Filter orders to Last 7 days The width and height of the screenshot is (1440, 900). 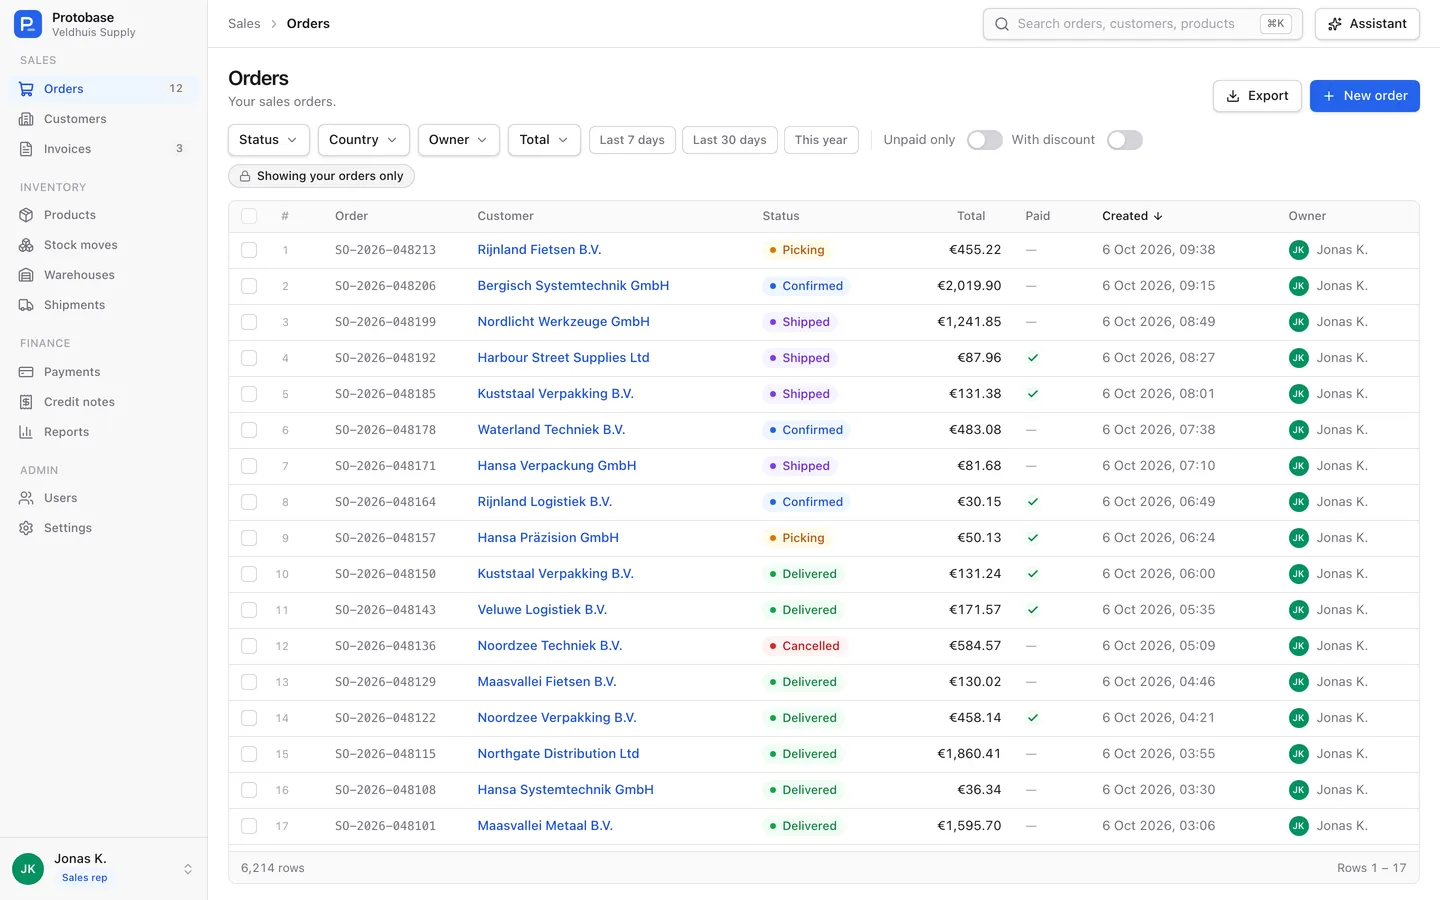tap(632, 140)
